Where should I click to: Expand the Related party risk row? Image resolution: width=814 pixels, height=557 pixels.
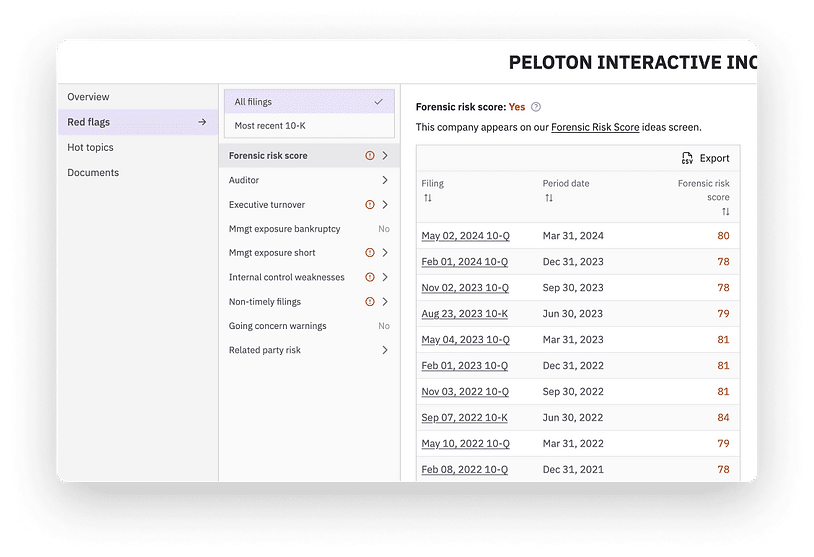(x=385, y=351)
